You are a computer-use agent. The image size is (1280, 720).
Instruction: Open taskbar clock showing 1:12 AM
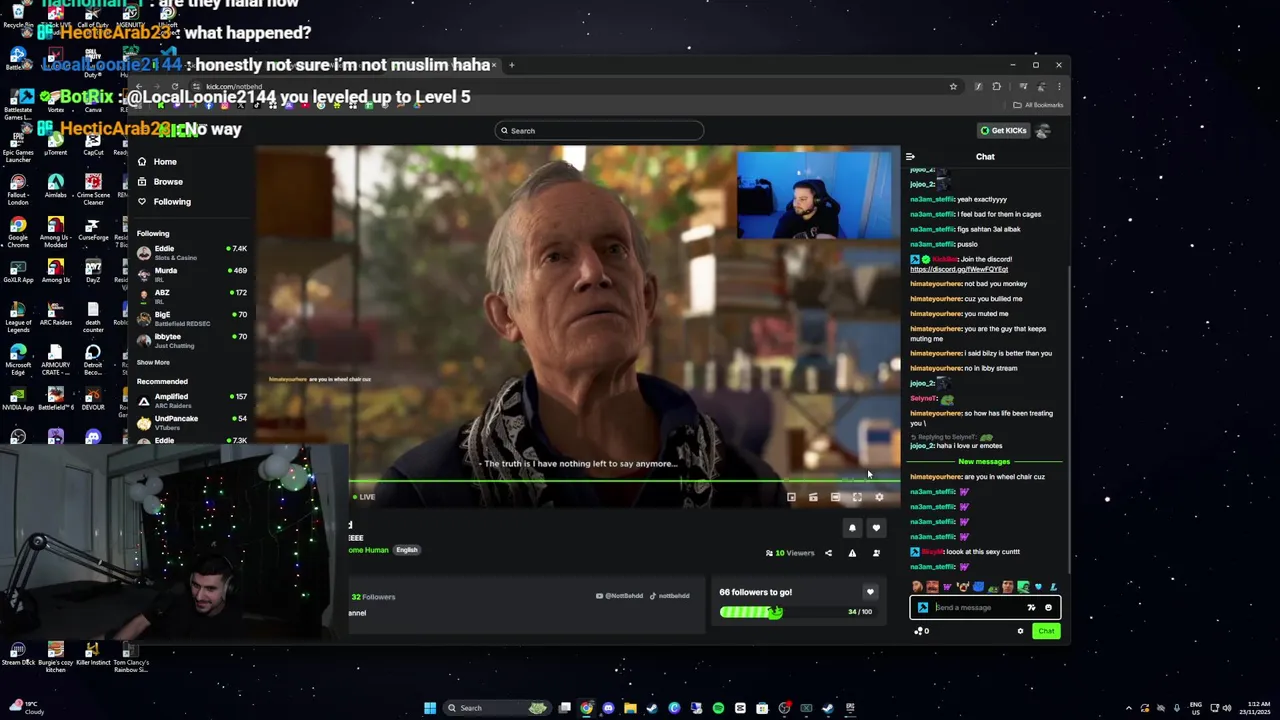1254,708
